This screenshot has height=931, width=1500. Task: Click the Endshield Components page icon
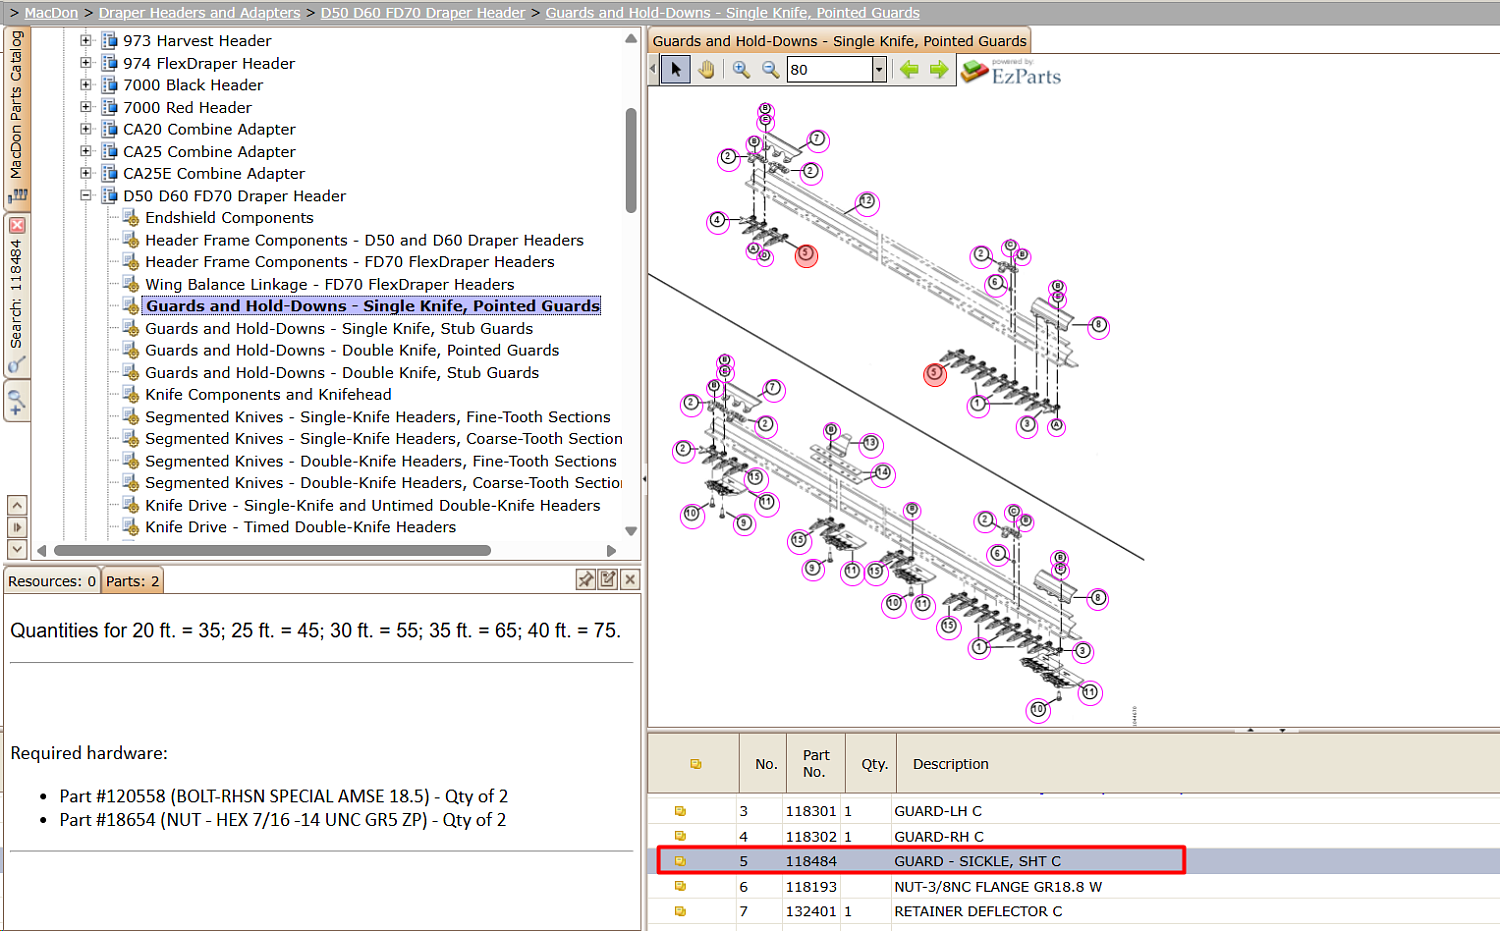[x=131, y=217]
